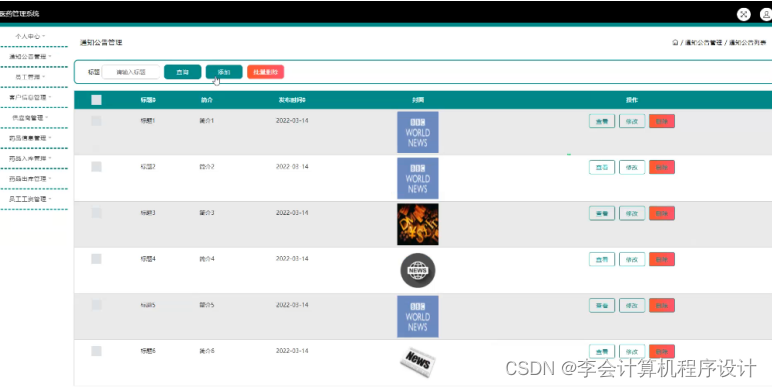
Task: Click the 标题5 title cell
Action: [x=148, y=305]
